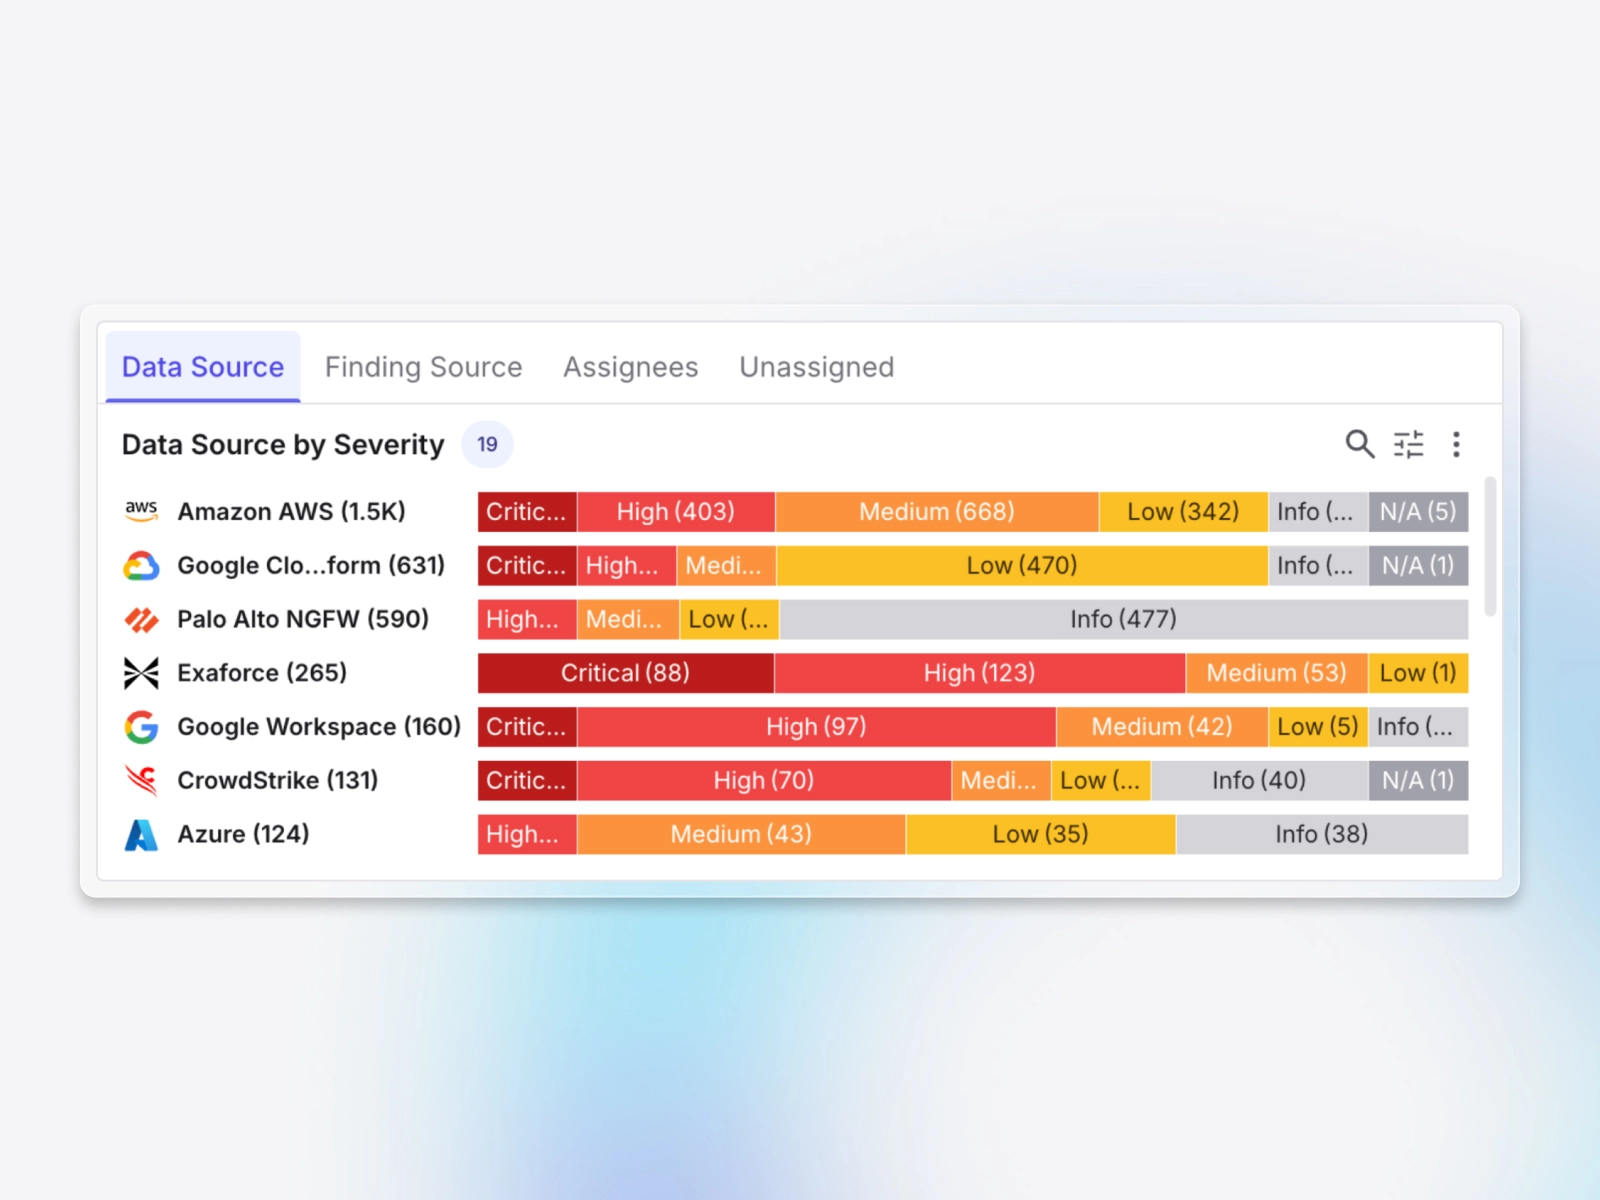Click Exaforce Critical (88) segment

tap(626, 673)
